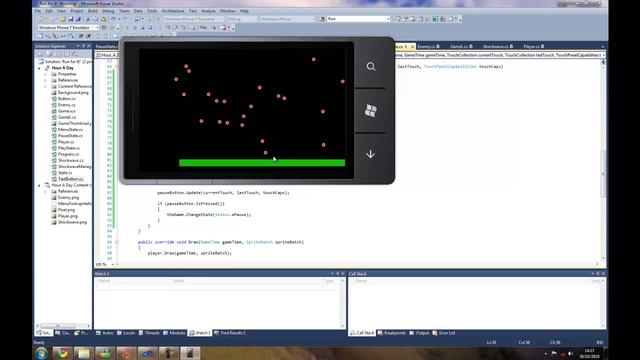Switch to the Output tab
The width and height of the screenshot is (640, 360).
[x=419, y=333]
